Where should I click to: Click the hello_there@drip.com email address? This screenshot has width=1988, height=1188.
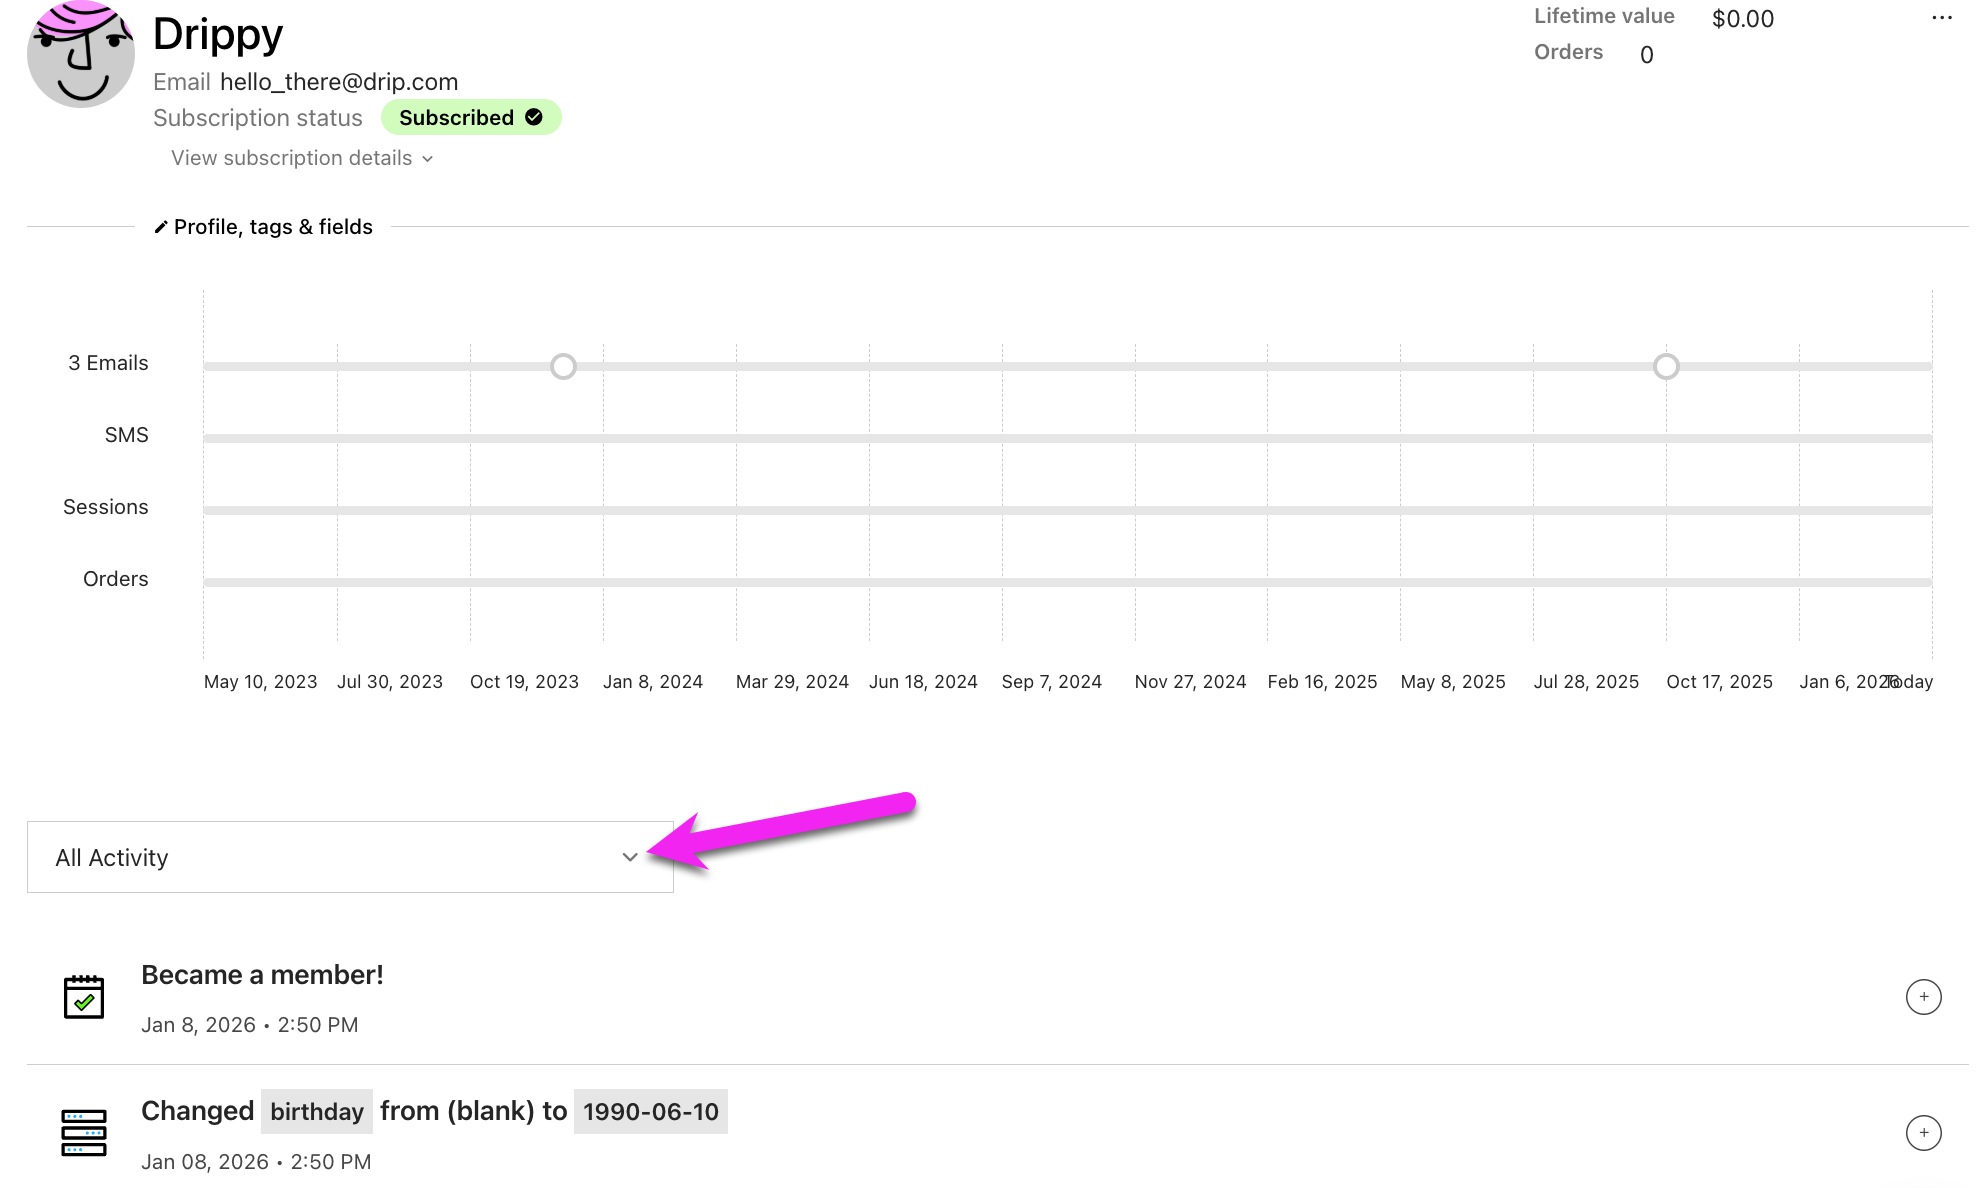tap(339, 82)
